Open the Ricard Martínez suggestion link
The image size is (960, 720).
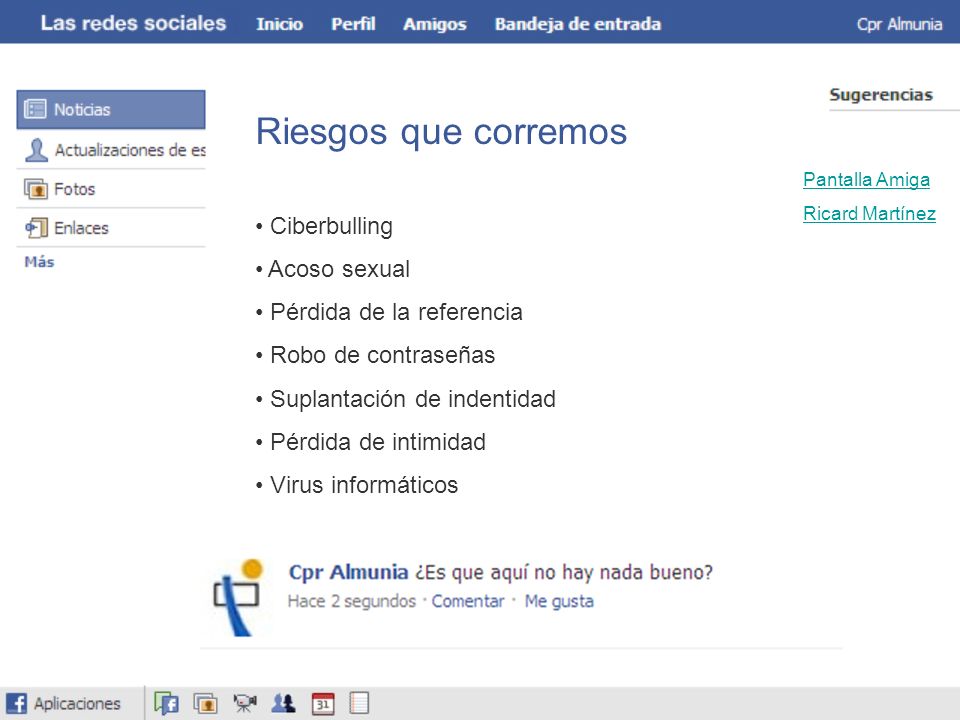[x=869, y=214]
